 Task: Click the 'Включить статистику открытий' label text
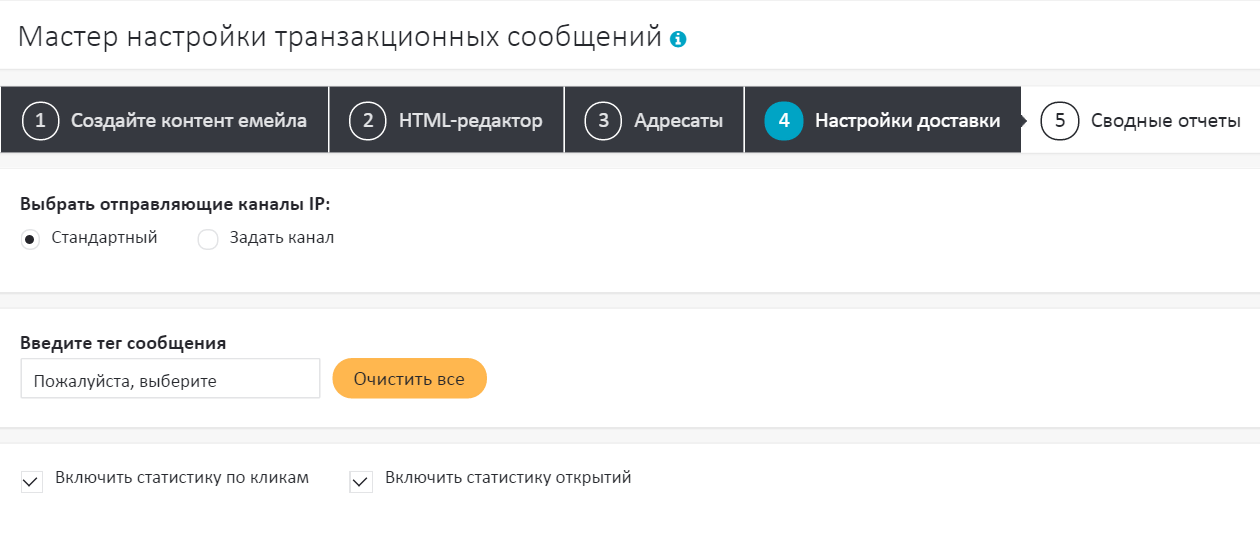pyautogui.click(x=508, y=478)
